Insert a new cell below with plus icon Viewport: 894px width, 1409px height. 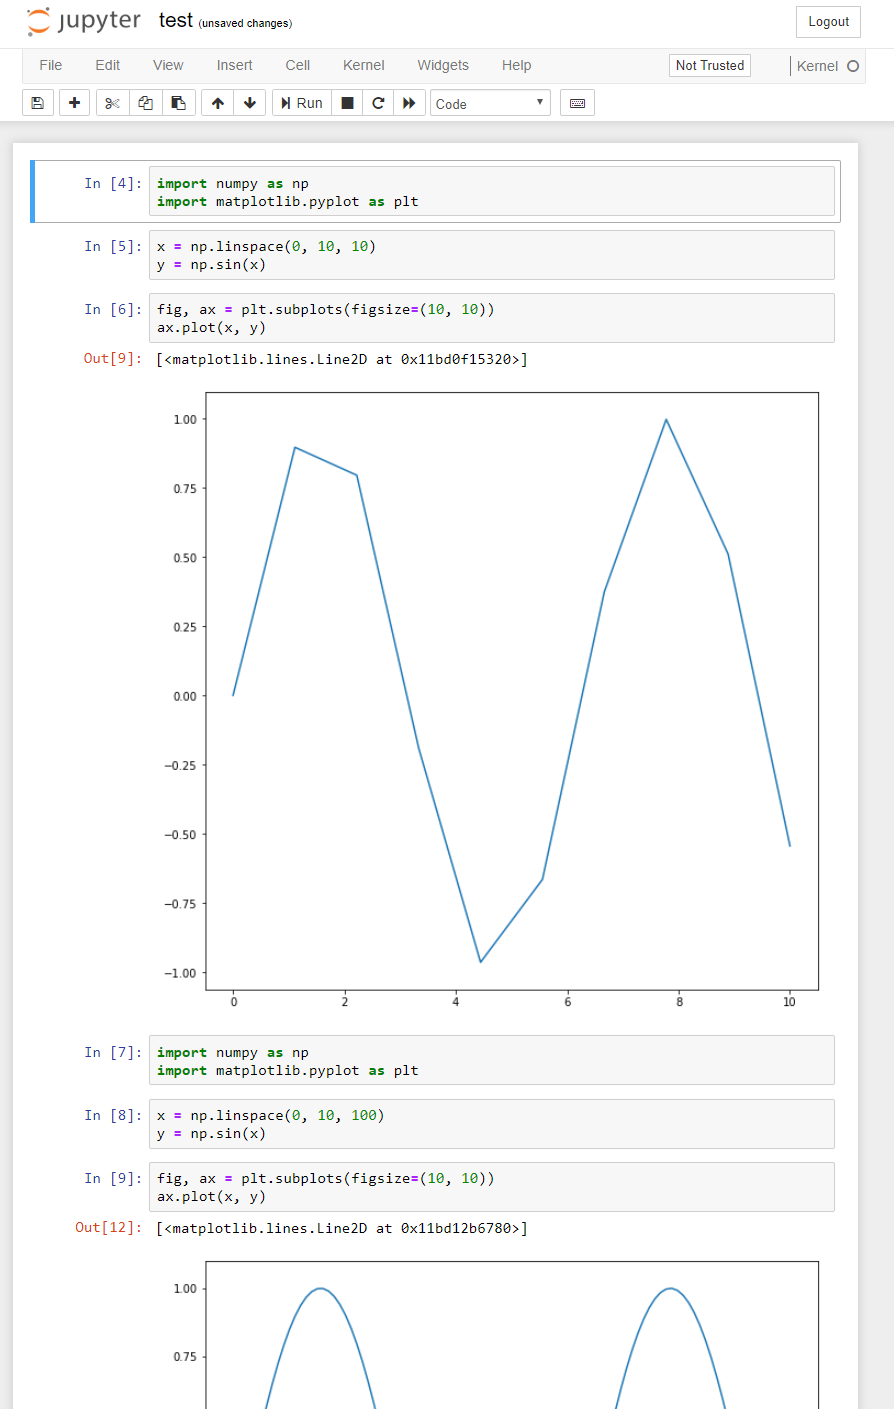click(x=74, y=102)
